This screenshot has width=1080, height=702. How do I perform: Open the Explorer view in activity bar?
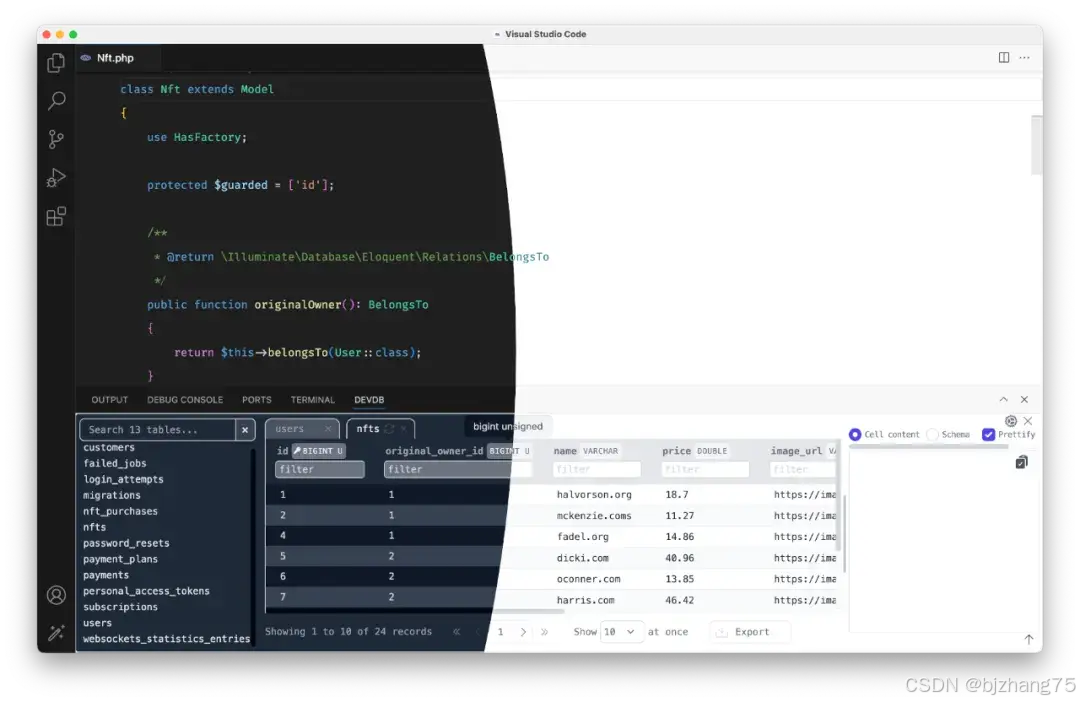[56, 63]
